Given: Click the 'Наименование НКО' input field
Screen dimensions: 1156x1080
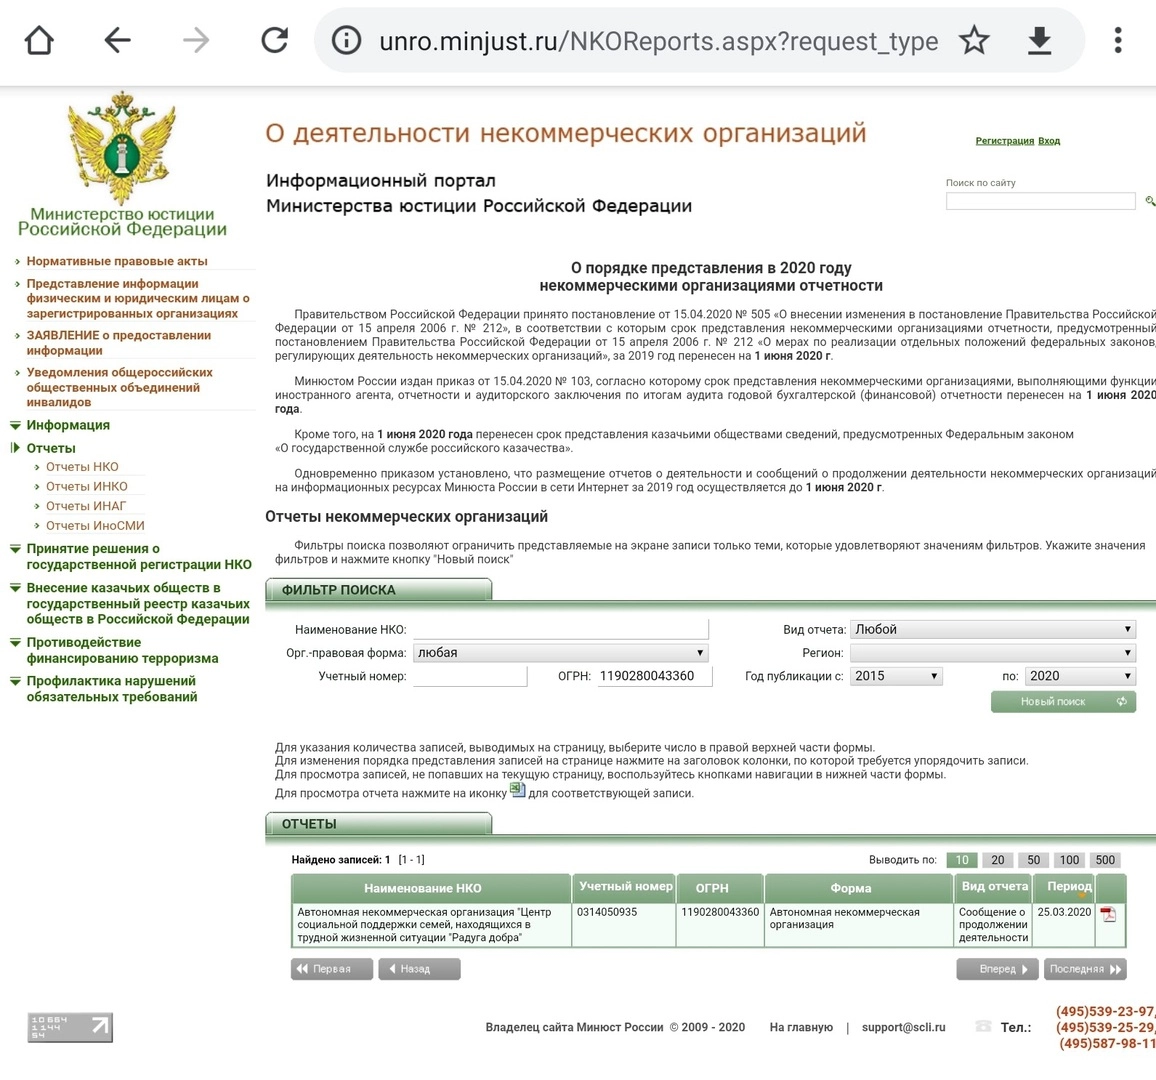Looking at the screenshot, I should tap(560, 630).
